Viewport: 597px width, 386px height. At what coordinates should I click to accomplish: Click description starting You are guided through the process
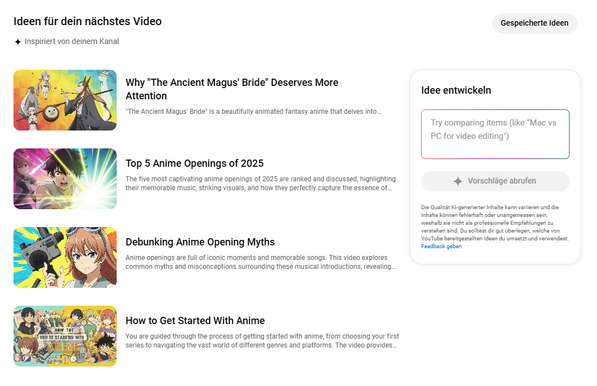[x=262, y=341]
